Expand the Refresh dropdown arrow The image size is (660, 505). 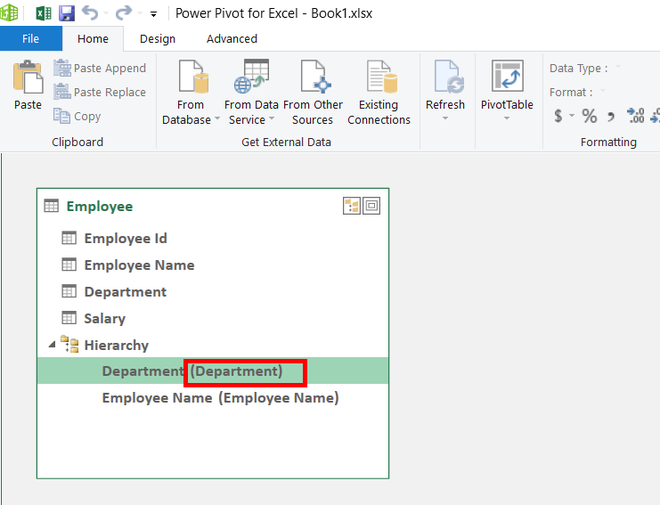point(445,118)
